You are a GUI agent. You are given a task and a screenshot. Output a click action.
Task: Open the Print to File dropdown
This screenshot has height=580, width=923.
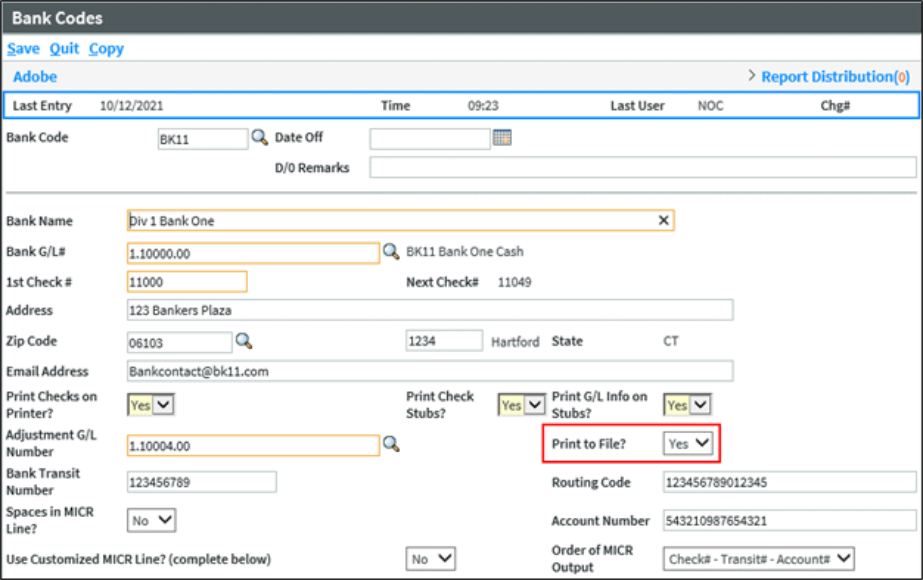[688, 443]
